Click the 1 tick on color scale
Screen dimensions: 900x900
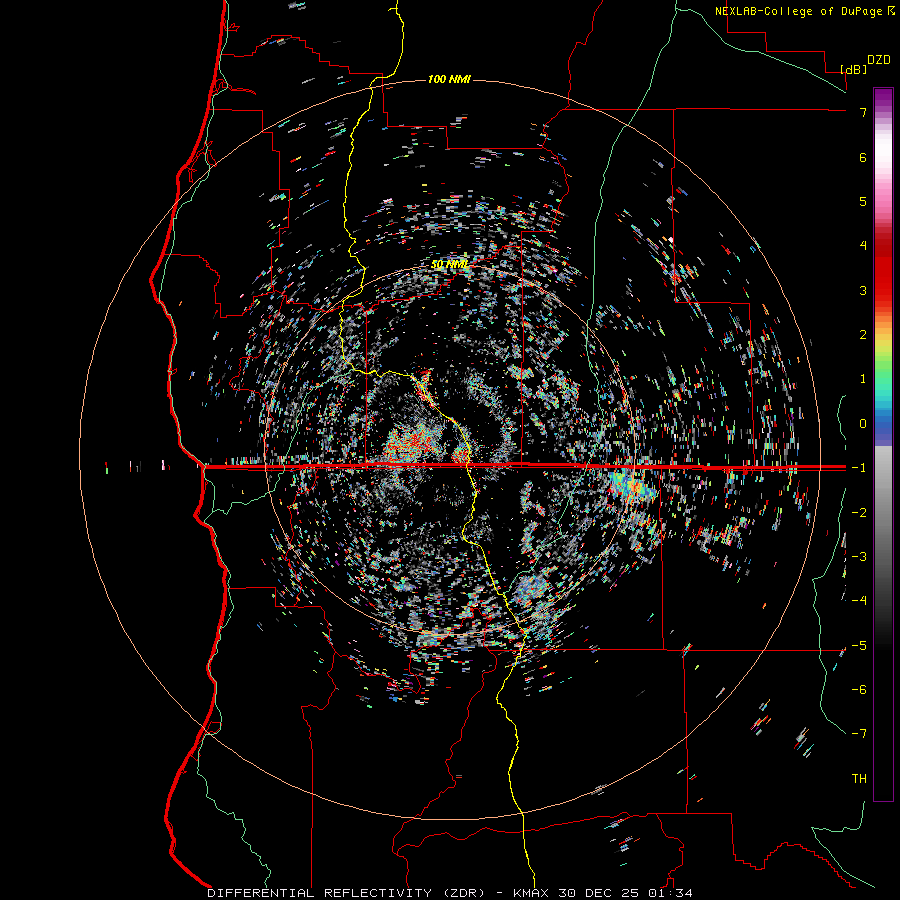pos(863,379)
